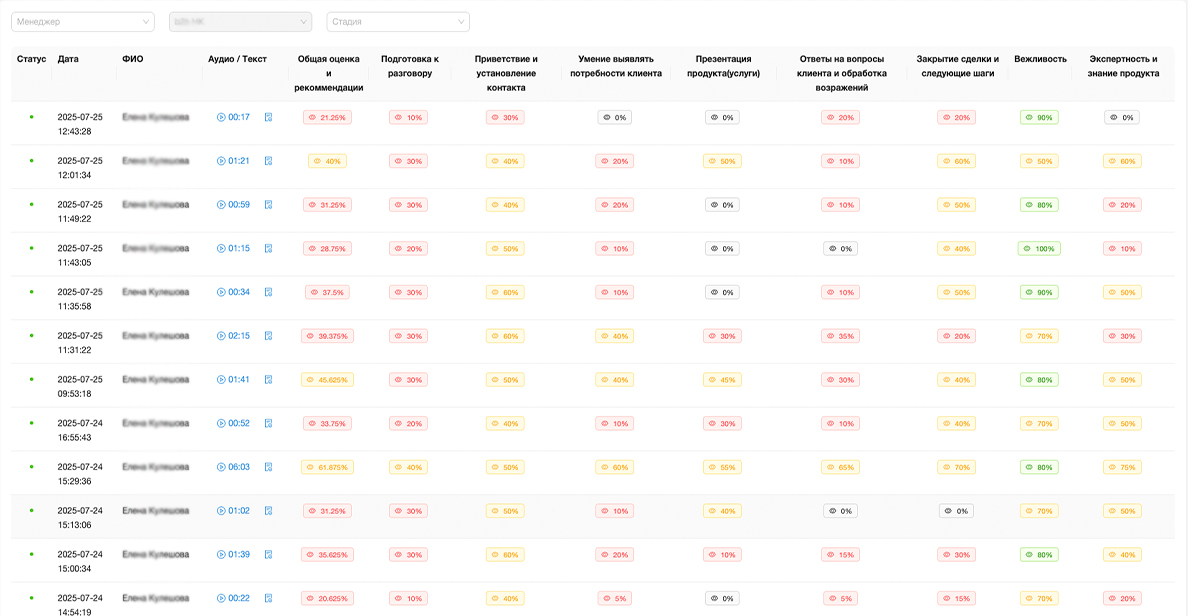Viewport: 1188px width, 616px height.
Task: Play the 00:22 audio clip
Action: pos(221,598)
